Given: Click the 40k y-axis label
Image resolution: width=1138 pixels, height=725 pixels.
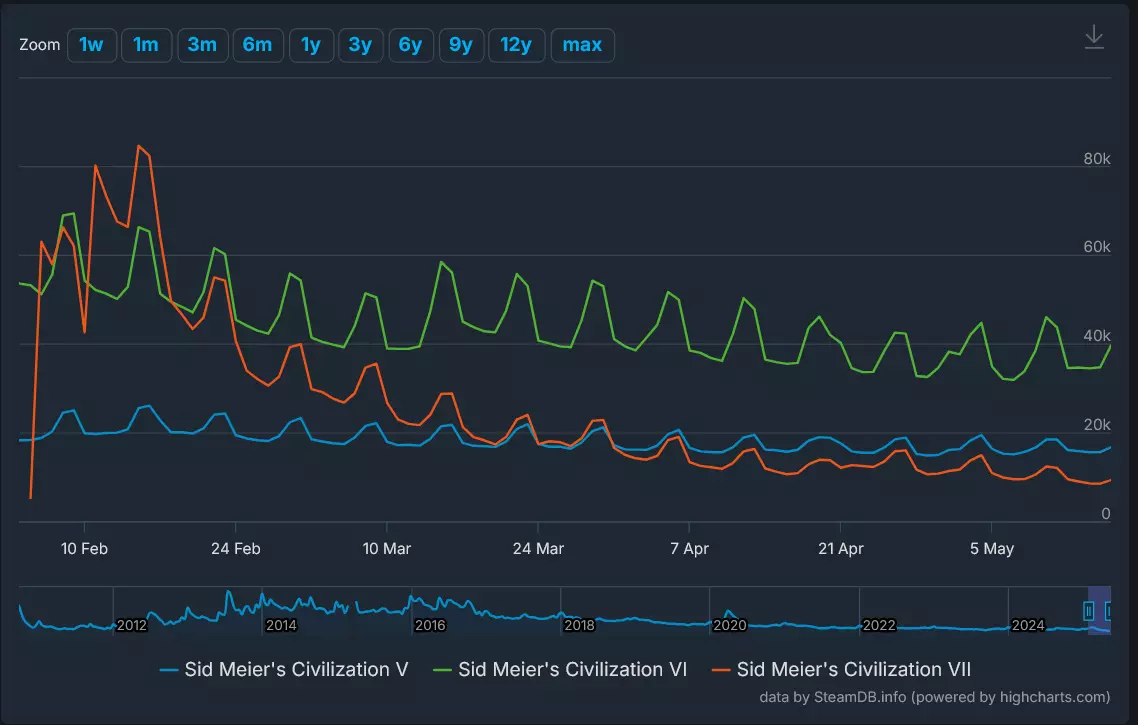Looking at the screenshot, I should point(1097,335).
